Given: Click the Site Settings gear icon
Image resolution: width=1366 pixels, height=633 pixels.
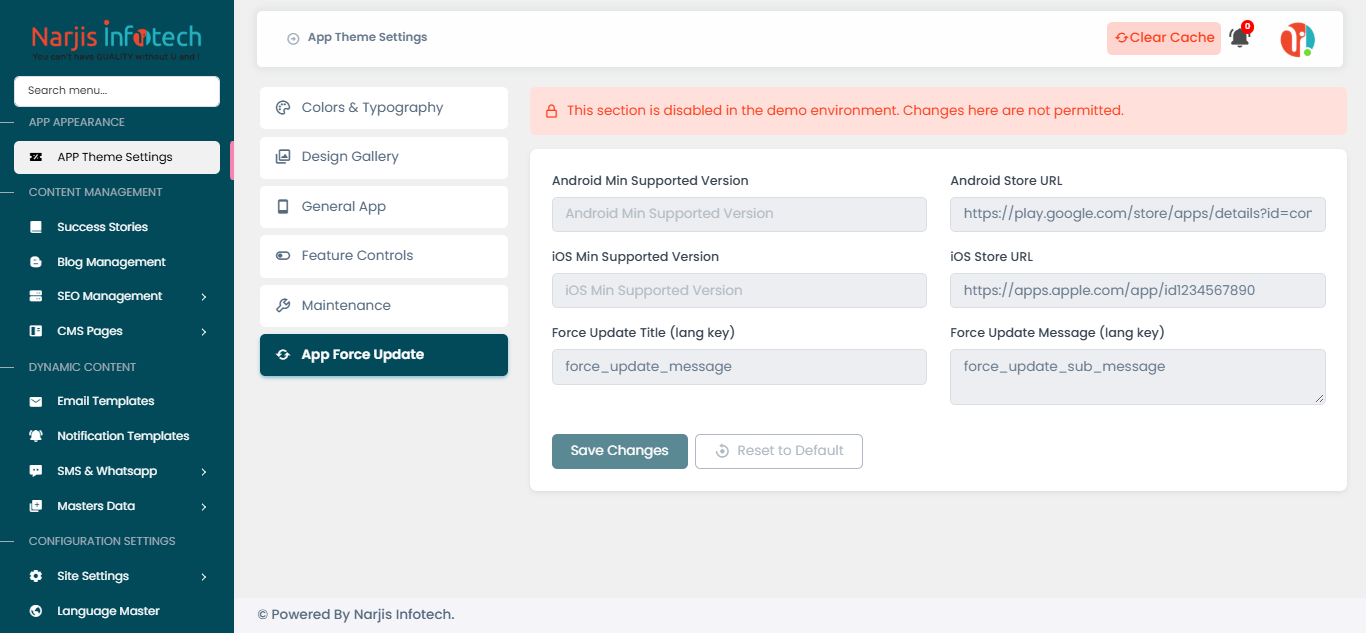Looking at the screenshot, I should [x=36, y=576].
